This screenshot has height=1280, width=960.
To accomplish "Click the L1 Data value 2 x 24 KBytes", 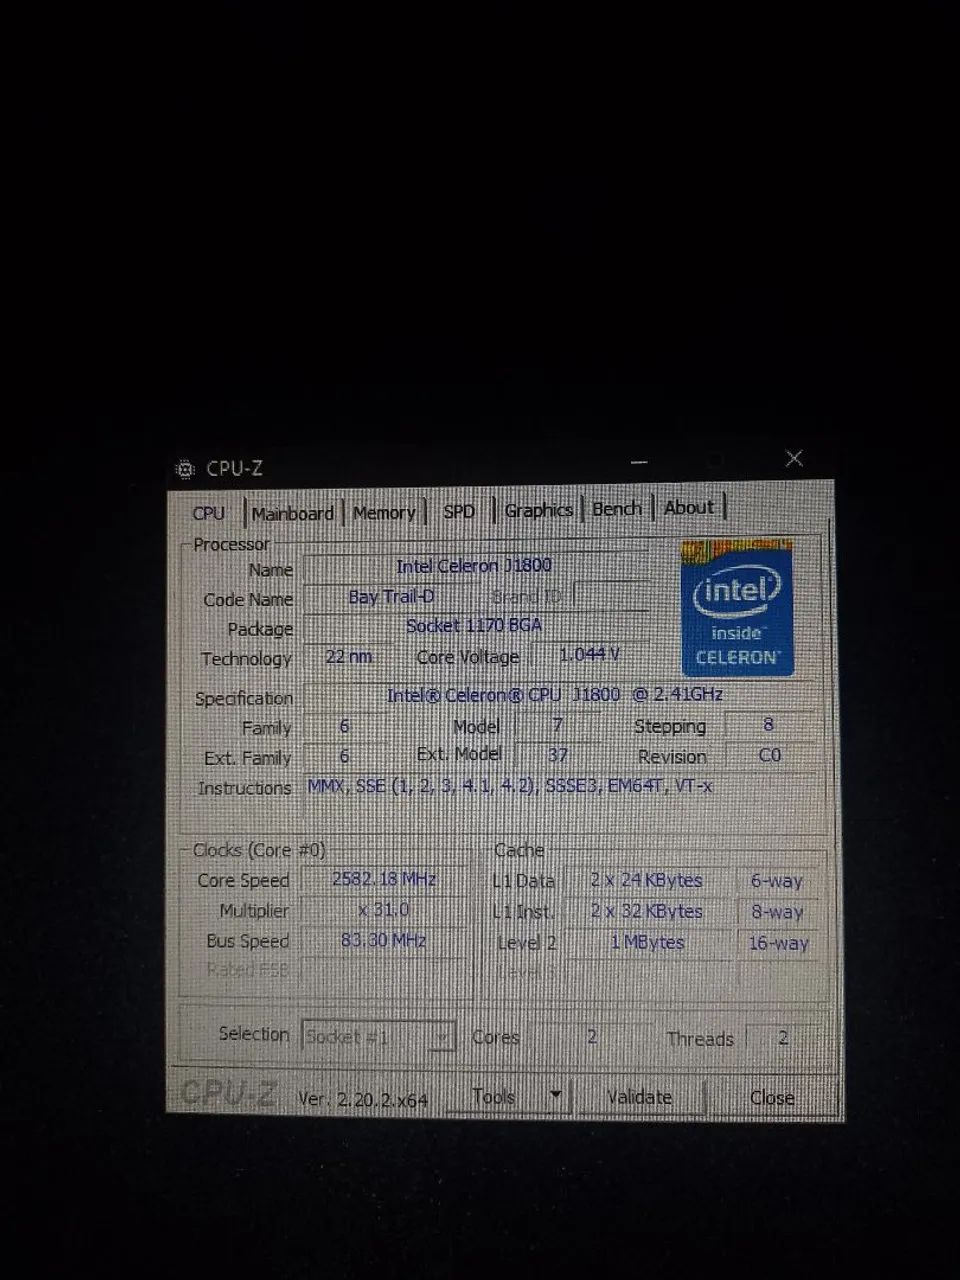I will (647, 880).
